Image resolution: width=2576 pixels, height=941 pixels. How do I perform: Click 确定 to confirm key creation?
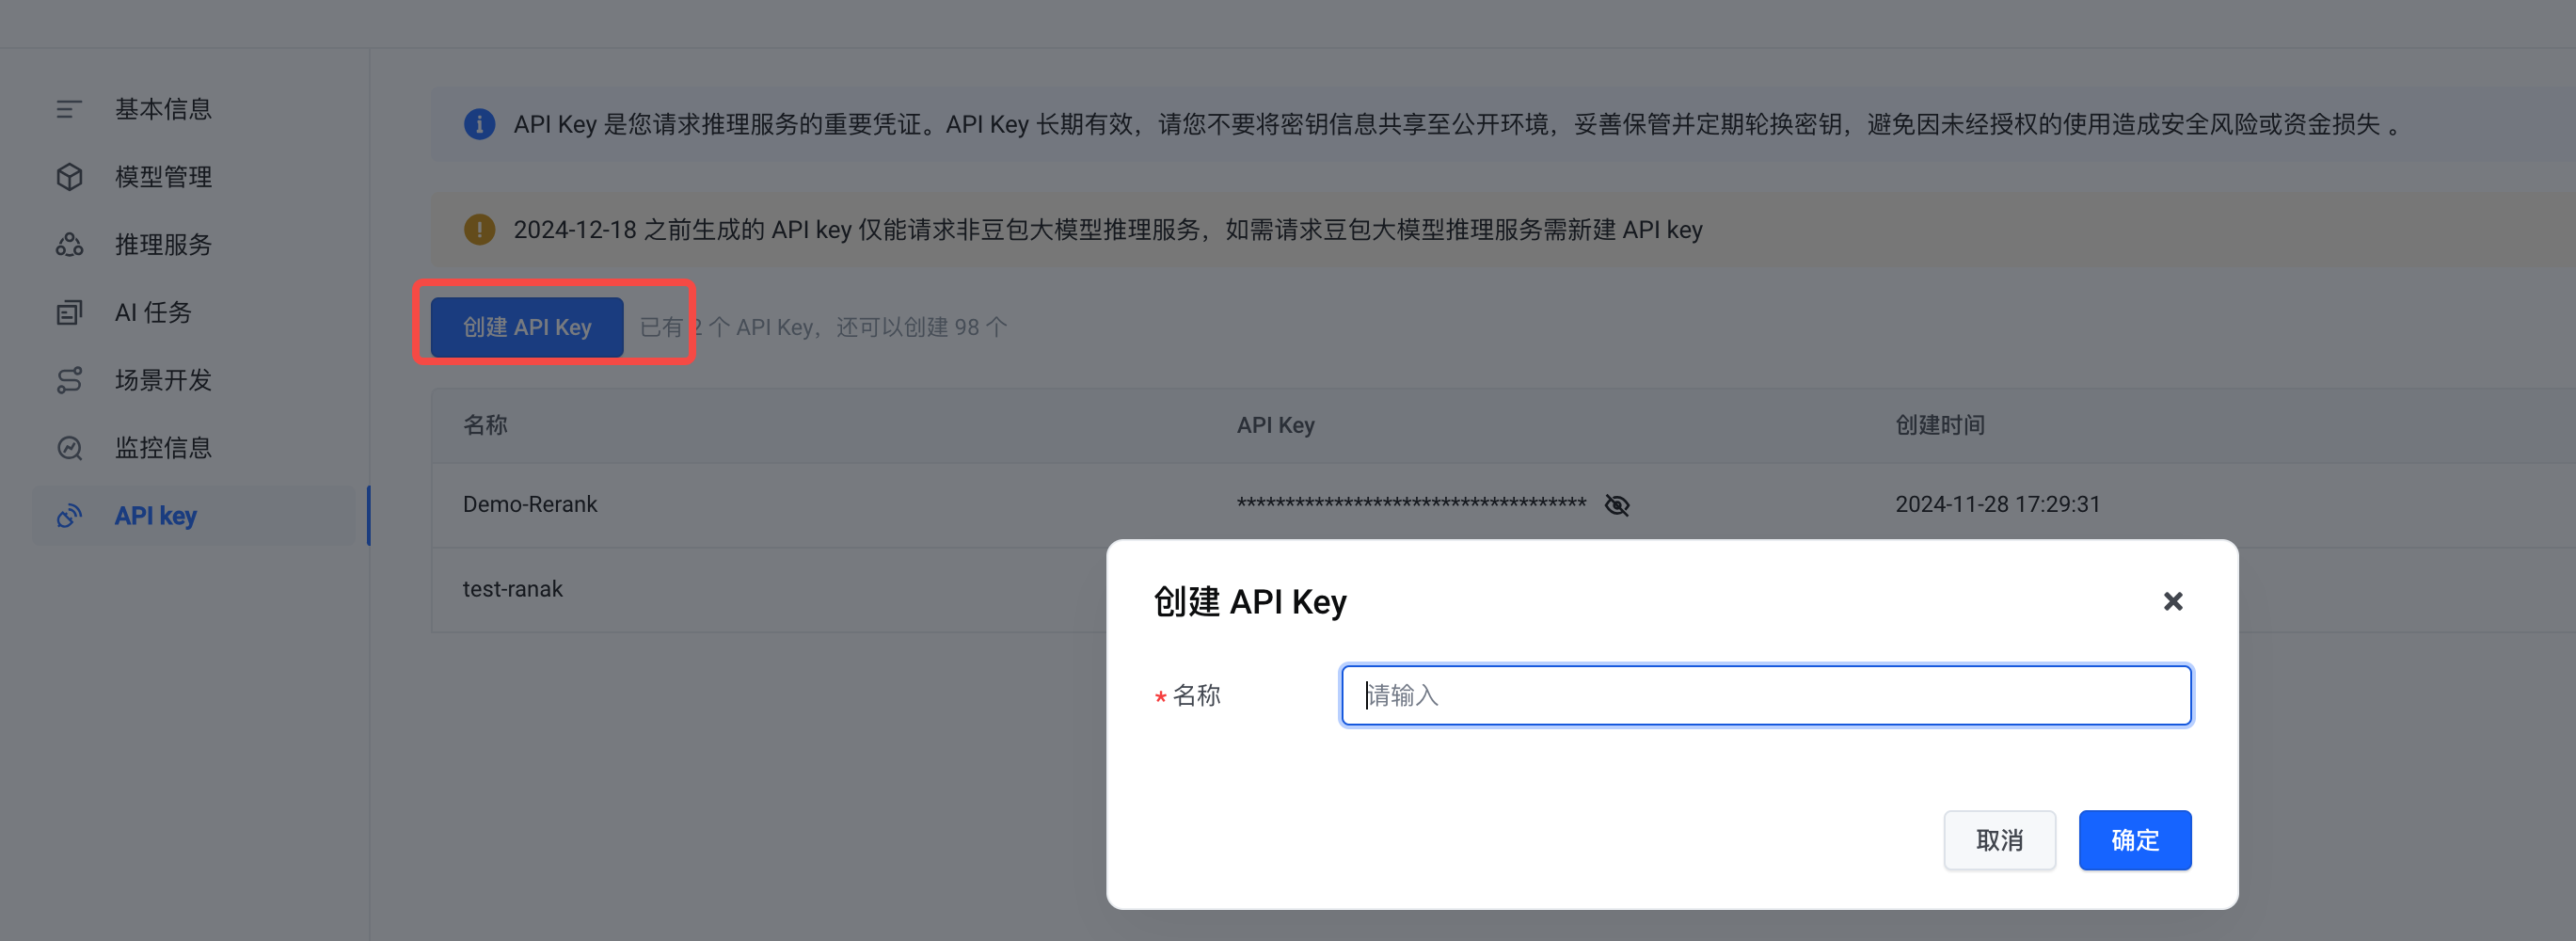tap(2134, 840)
